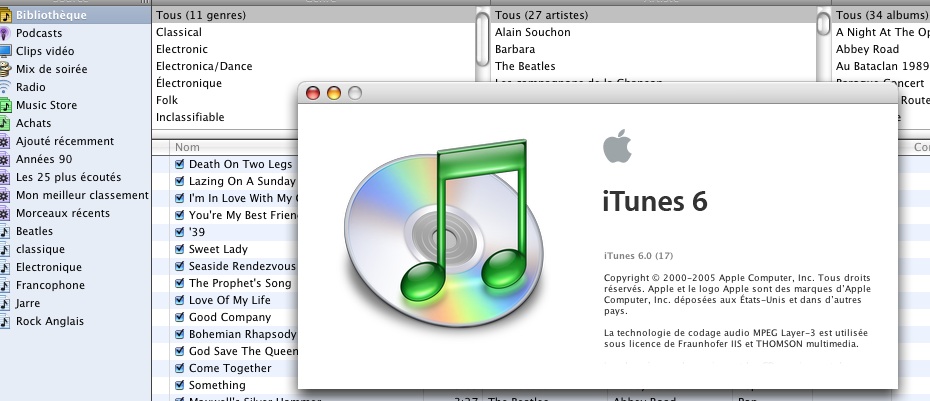930x401 pixels.
Task: Click the Radio antenna icon
Action: click(5, 87)
